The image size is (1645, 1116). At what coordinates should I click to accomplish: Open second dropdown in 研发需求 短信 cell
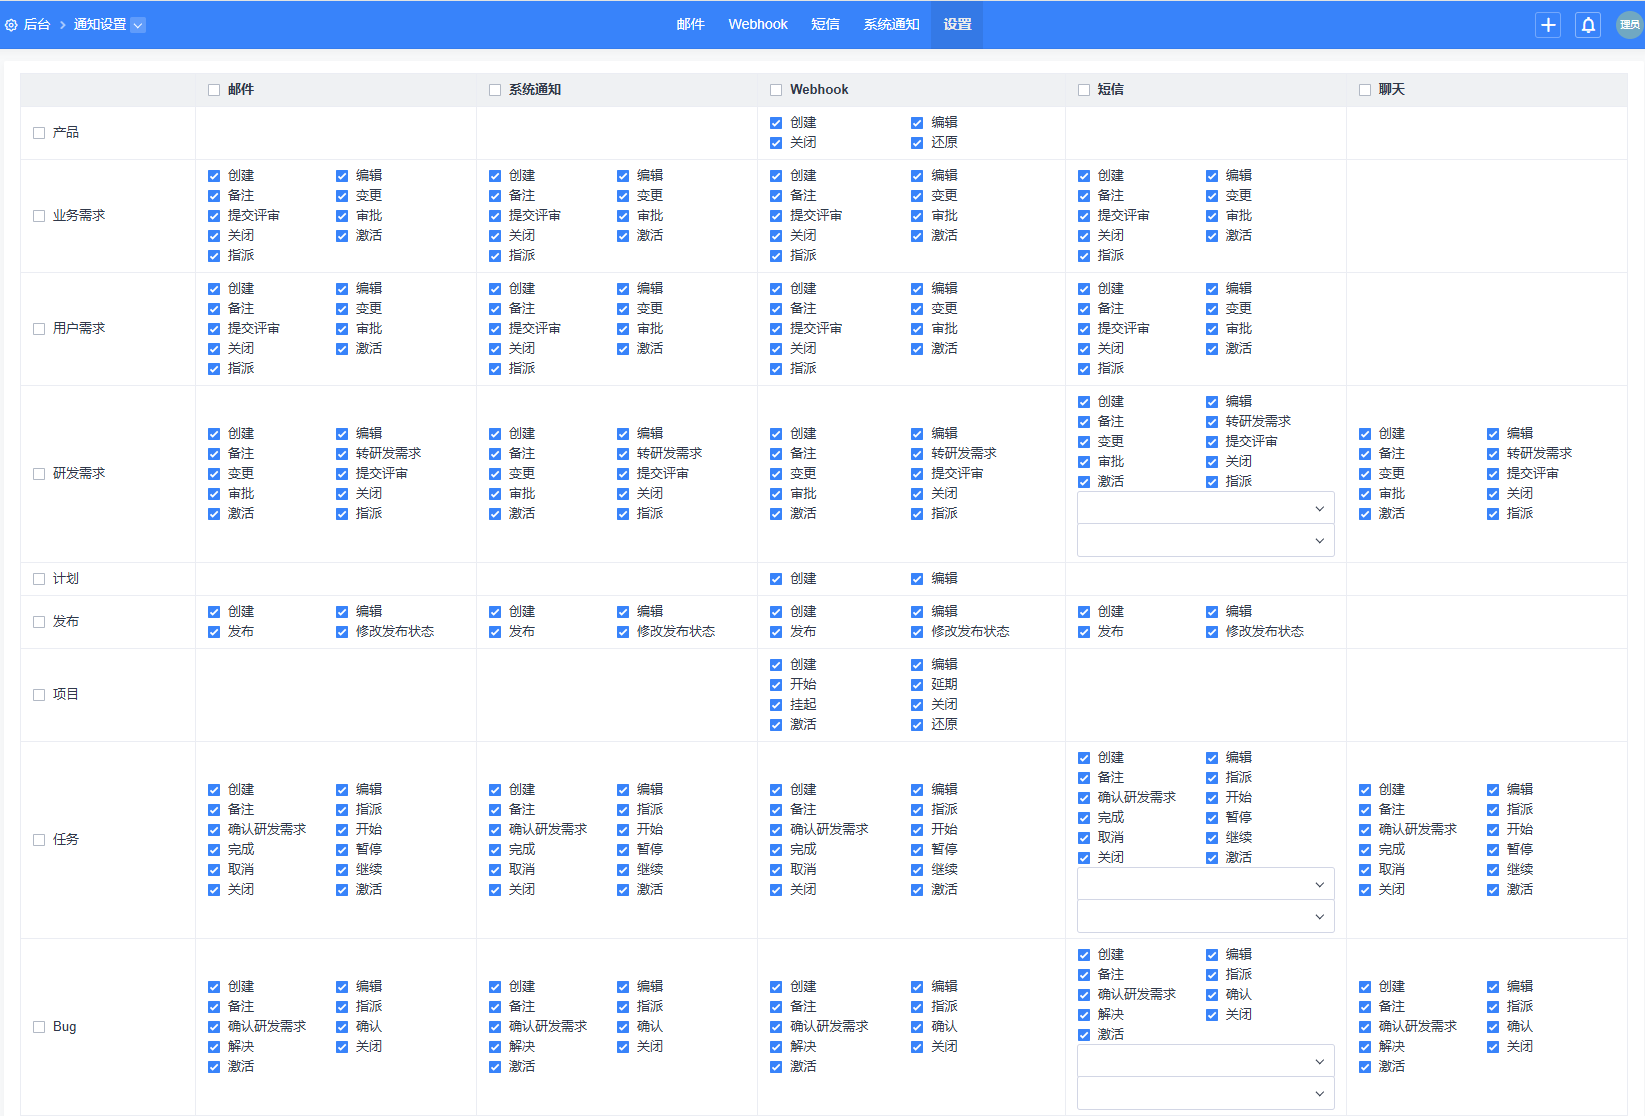pyautogui.click(x=1206, y=540)
